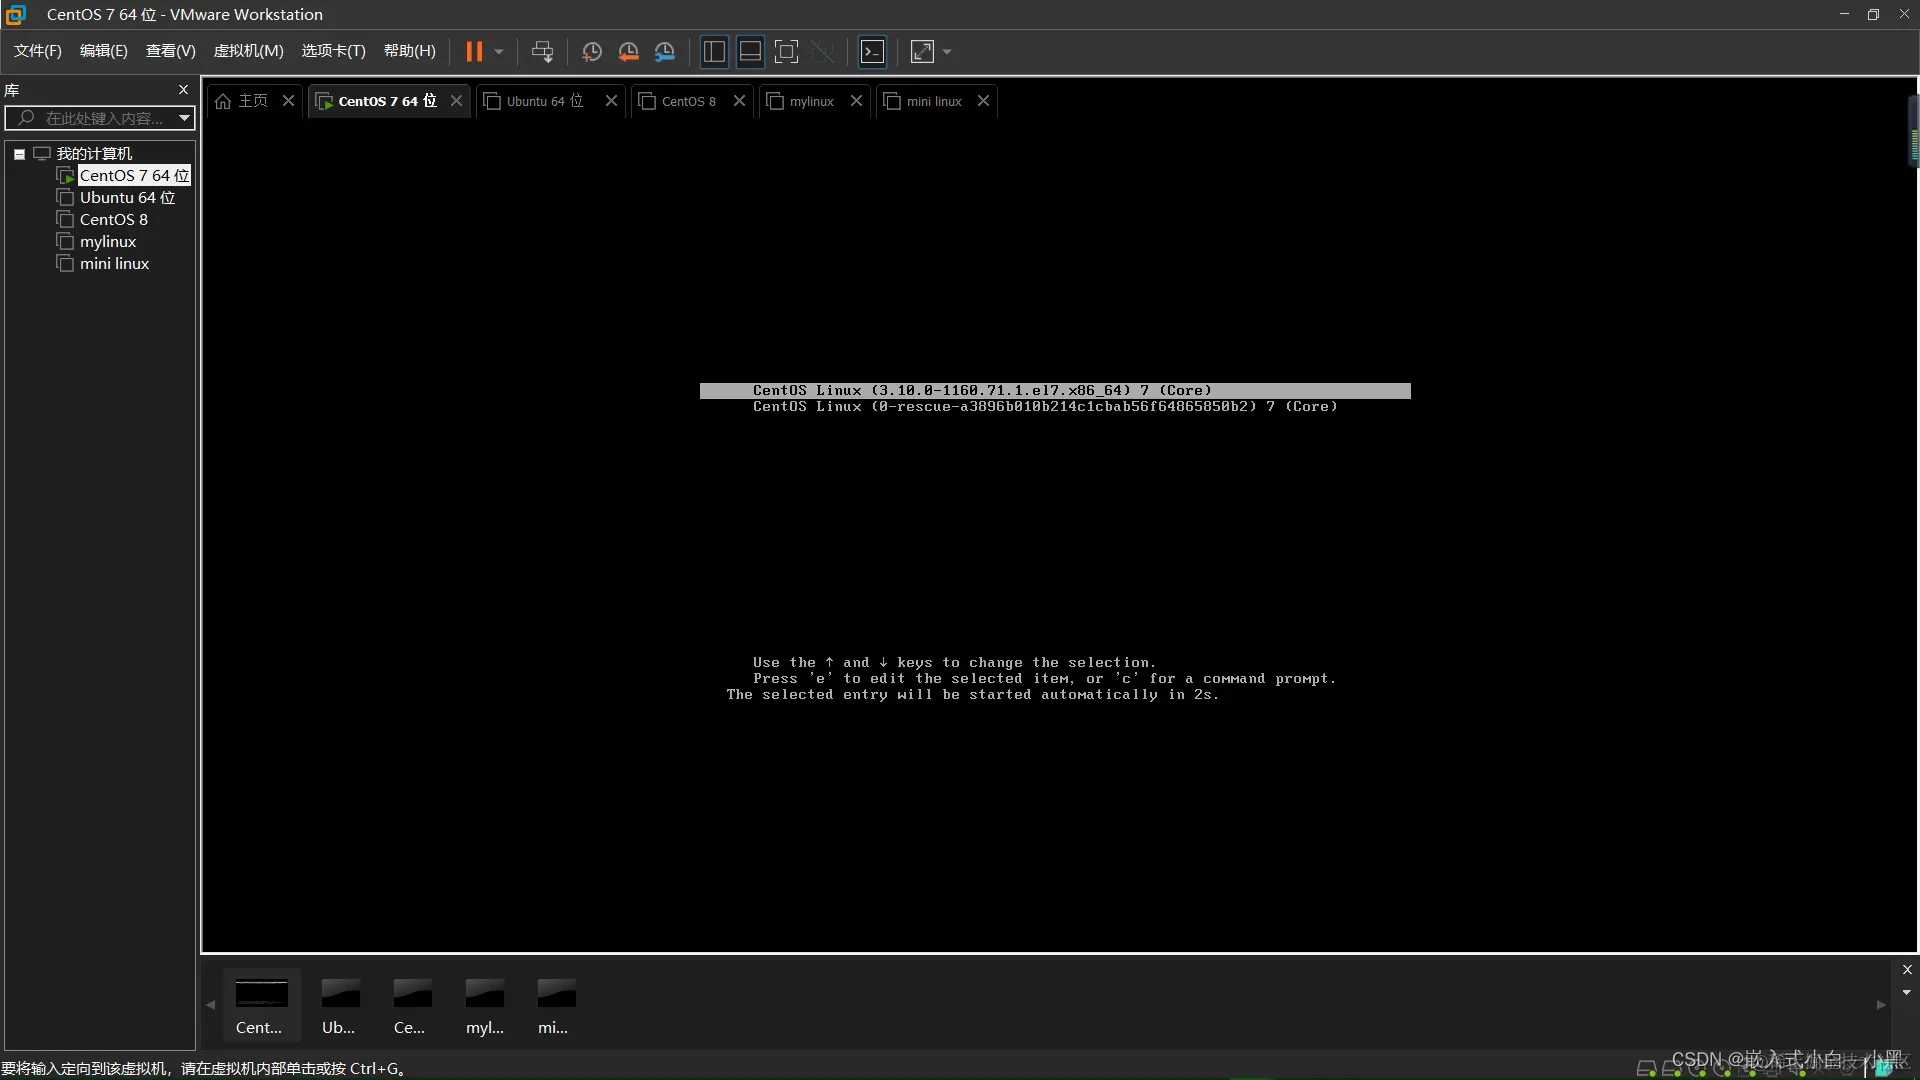This screenshot has width=1920, height=1080.
Task: Select mini linux in library tree
Action: click(114, 264)
